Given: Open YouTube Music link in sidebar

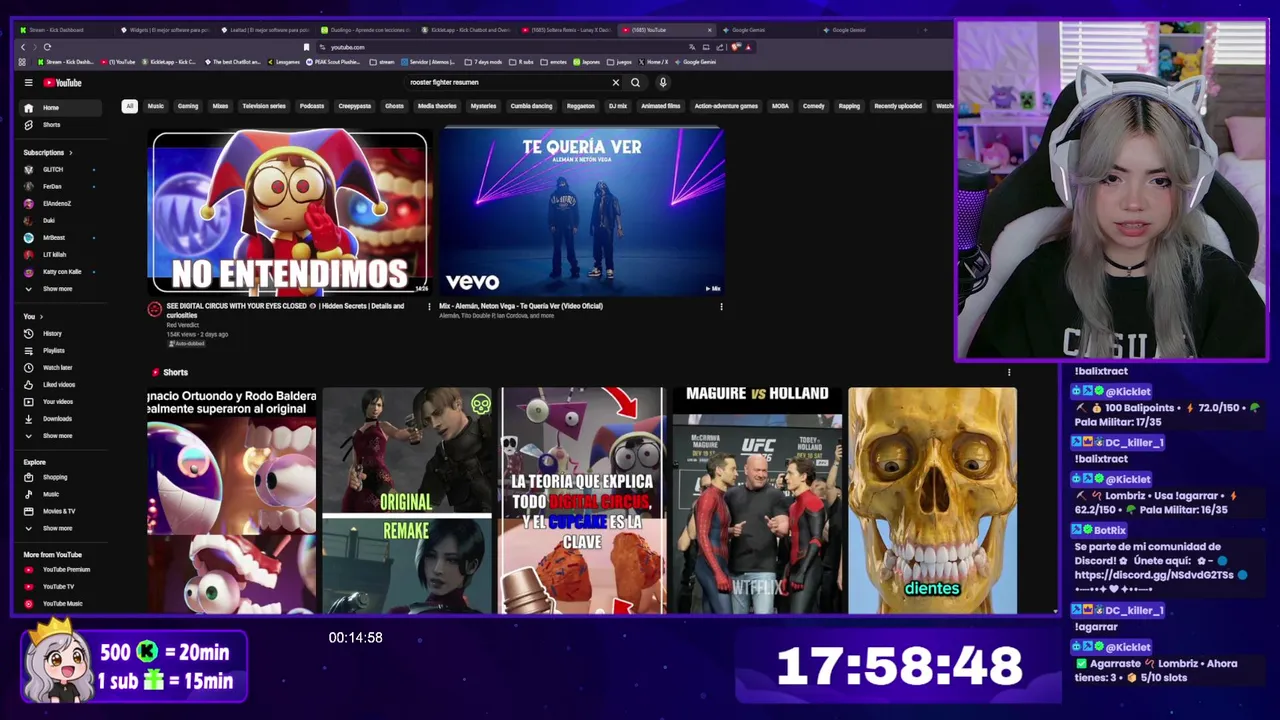Looking at the screenshot, I should pyautogui.click(x=62, y=604).
